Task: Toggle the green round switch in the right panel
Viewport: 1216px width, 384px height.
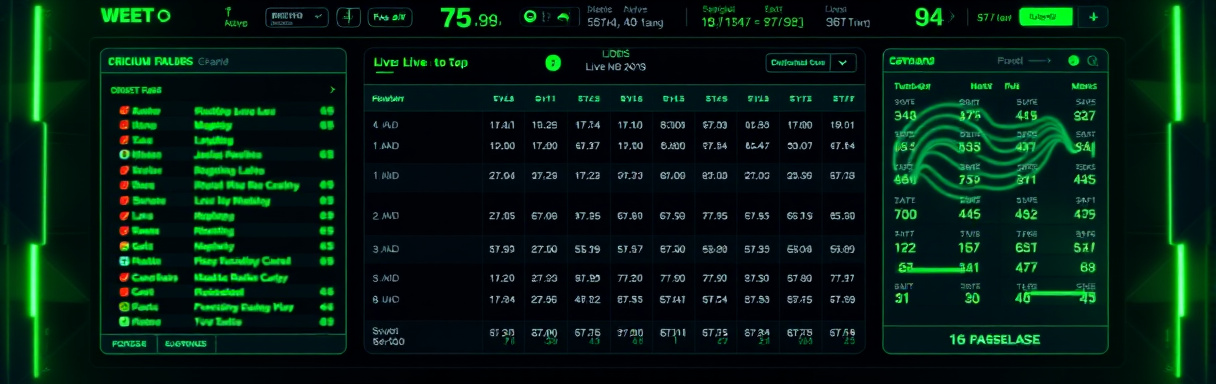Action: (x=1074, y=62)
